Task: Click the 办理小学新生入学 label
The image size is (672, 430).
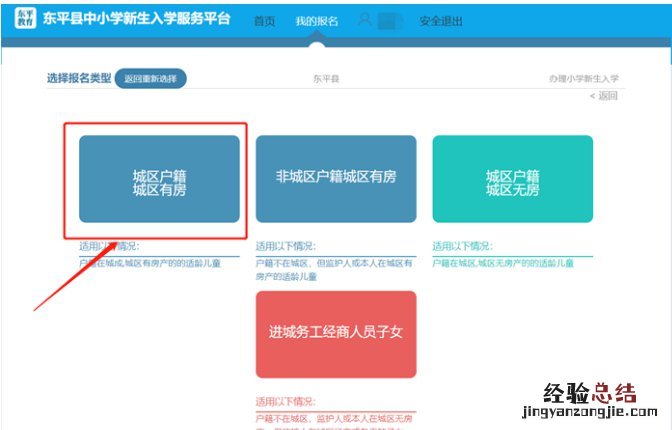Action: coord(583,78)
